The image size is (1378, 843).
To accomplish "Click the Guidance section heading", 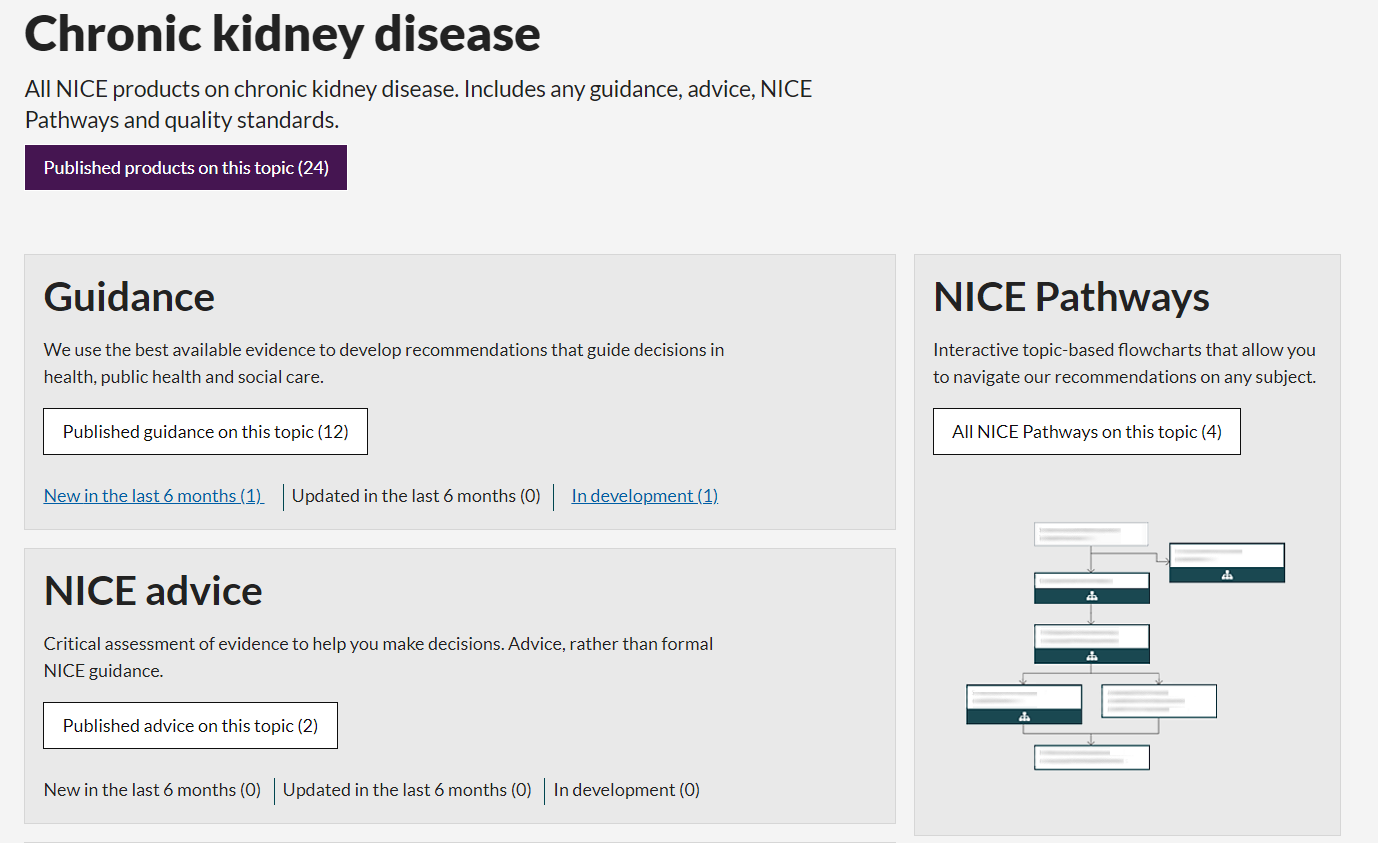I will [x=129, y=297].
